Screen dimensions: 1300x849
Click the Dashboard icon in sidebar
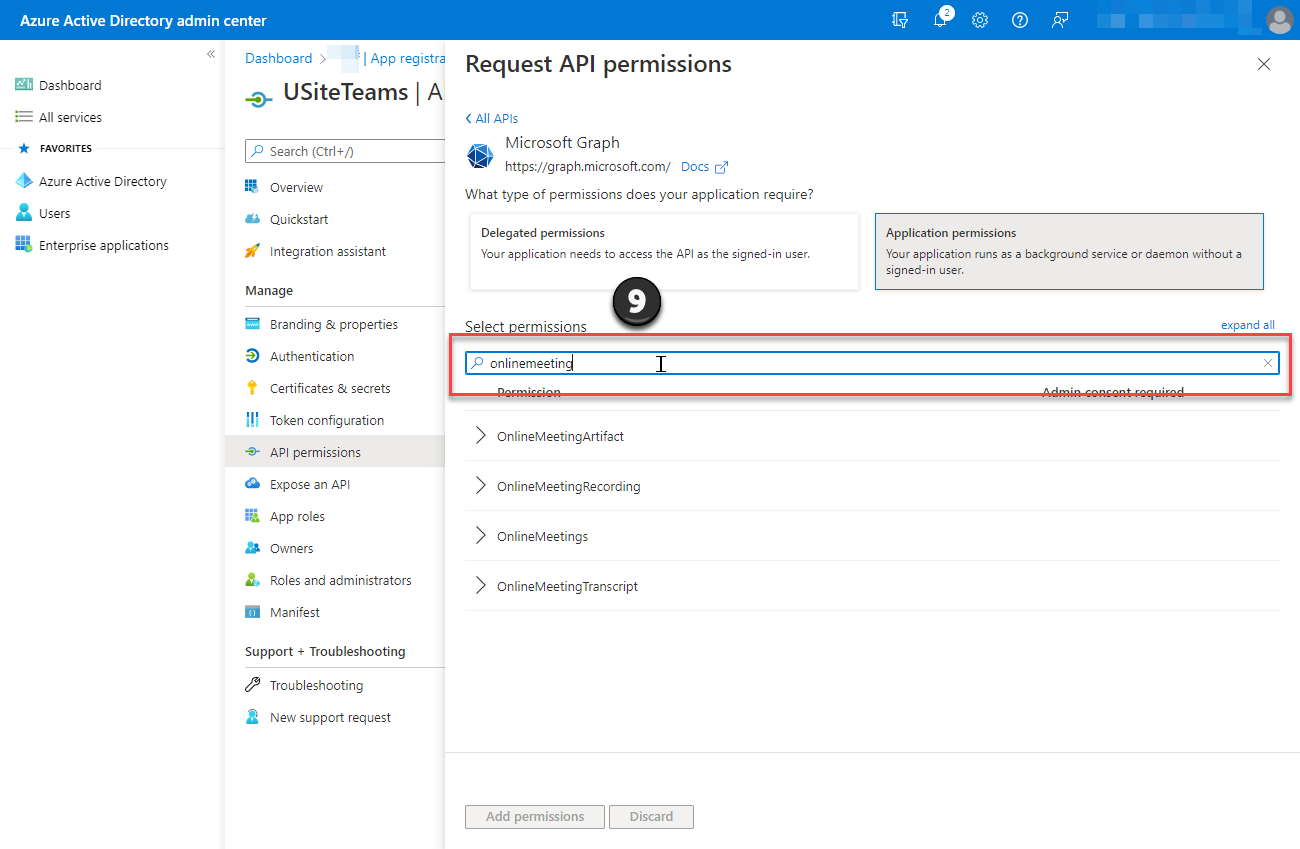[x=24, y=85]
